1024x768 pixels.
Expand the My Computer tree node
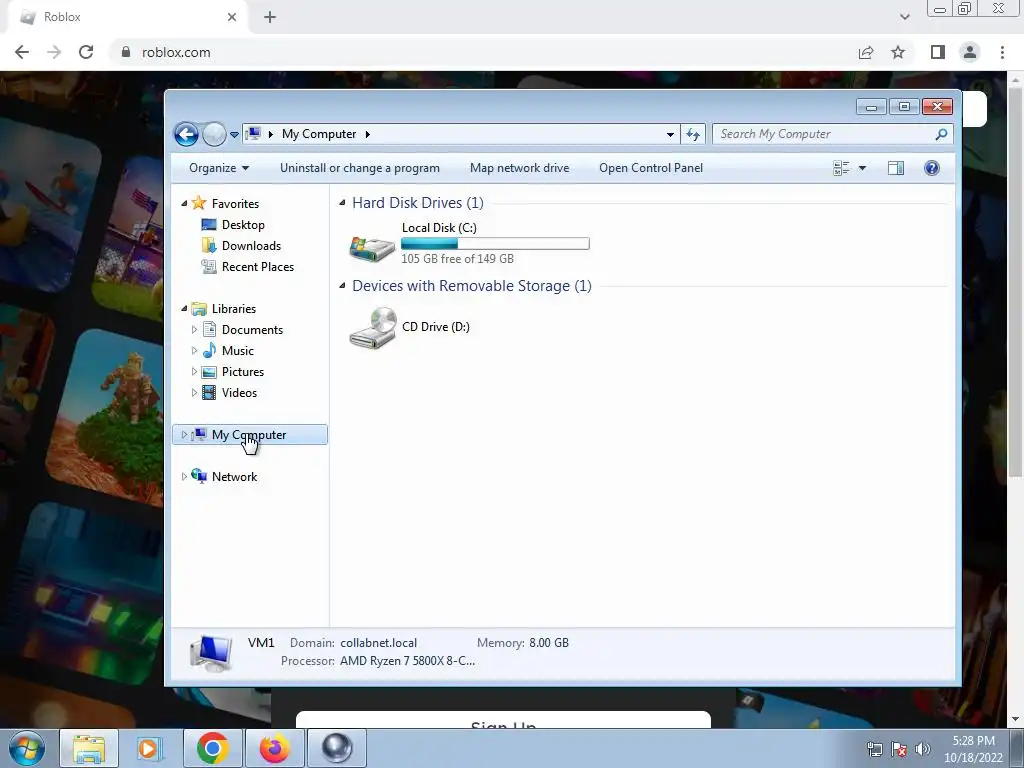(184, 434)
